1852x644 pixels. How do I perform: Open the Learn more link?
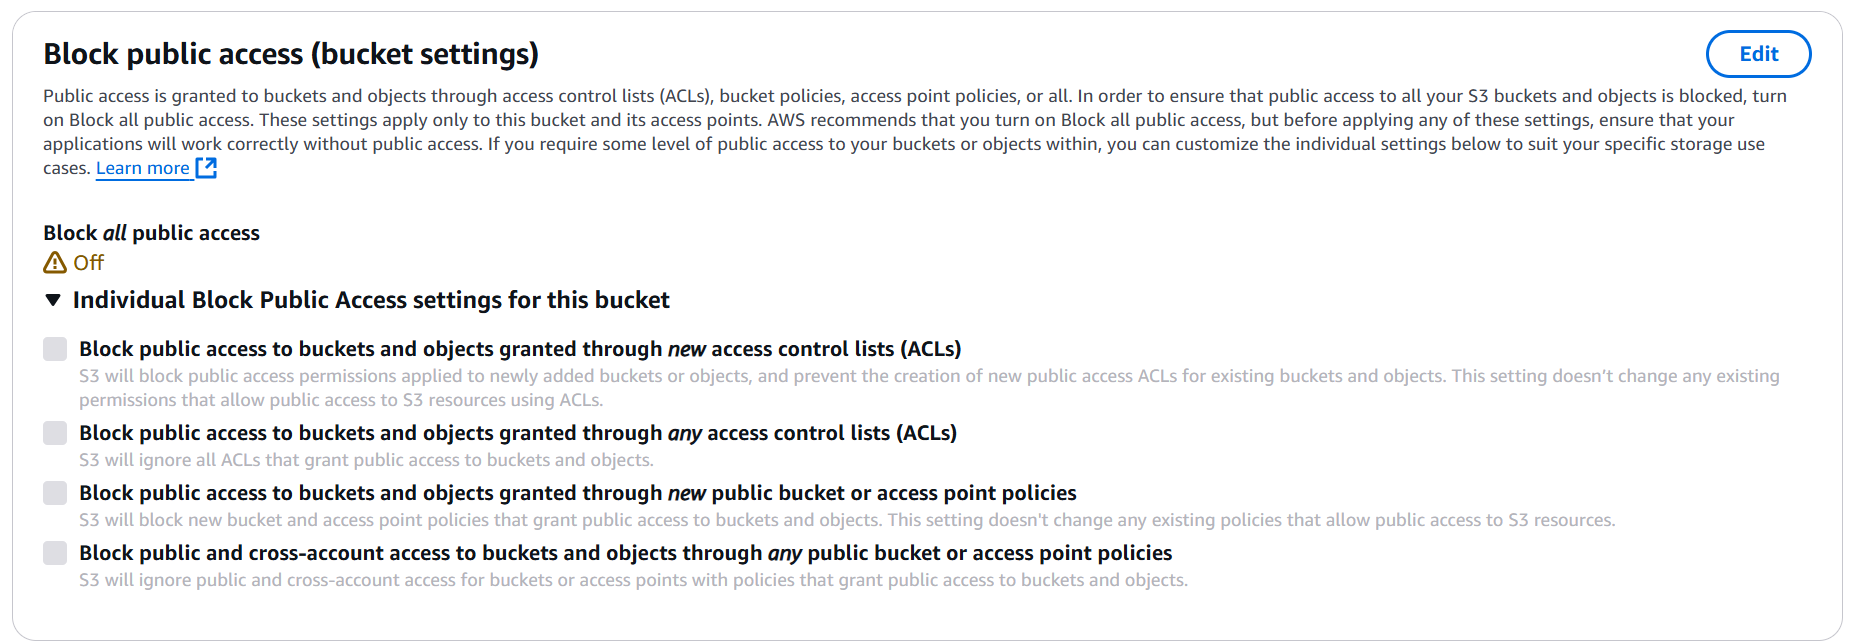tap(142, 168)
